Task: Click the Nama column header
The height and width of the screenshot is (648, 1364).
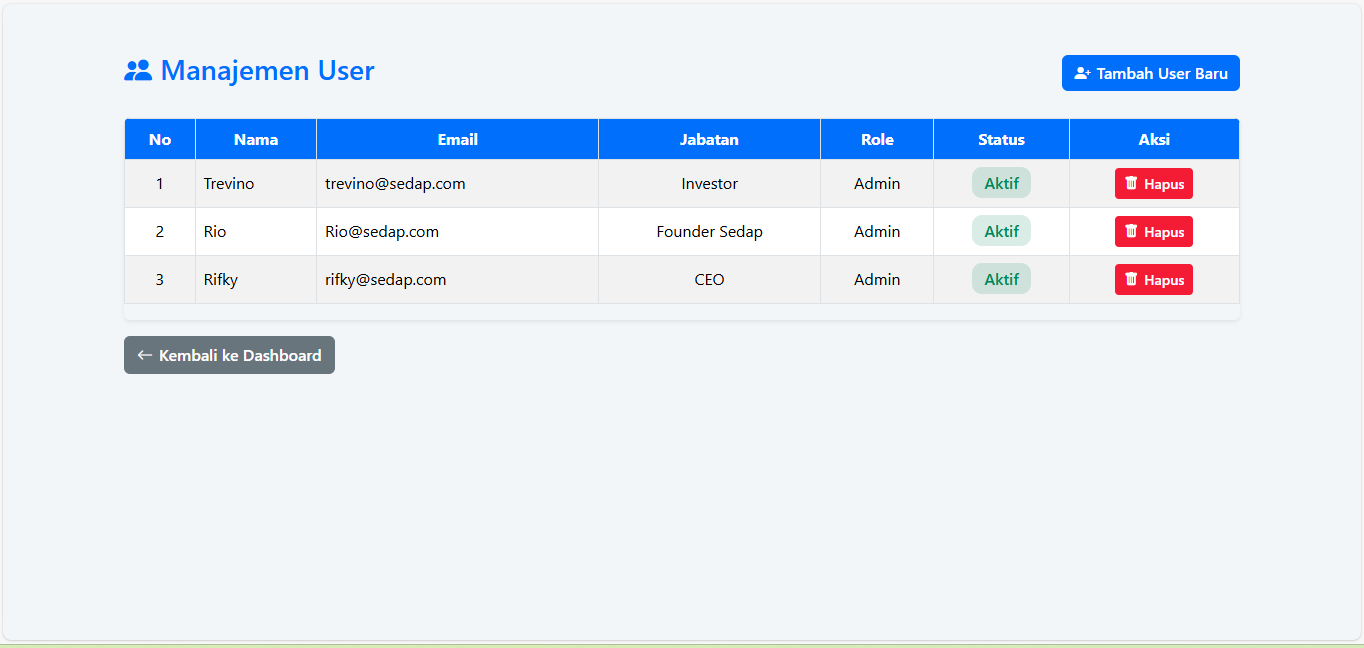Action: [x=256, y=139]
